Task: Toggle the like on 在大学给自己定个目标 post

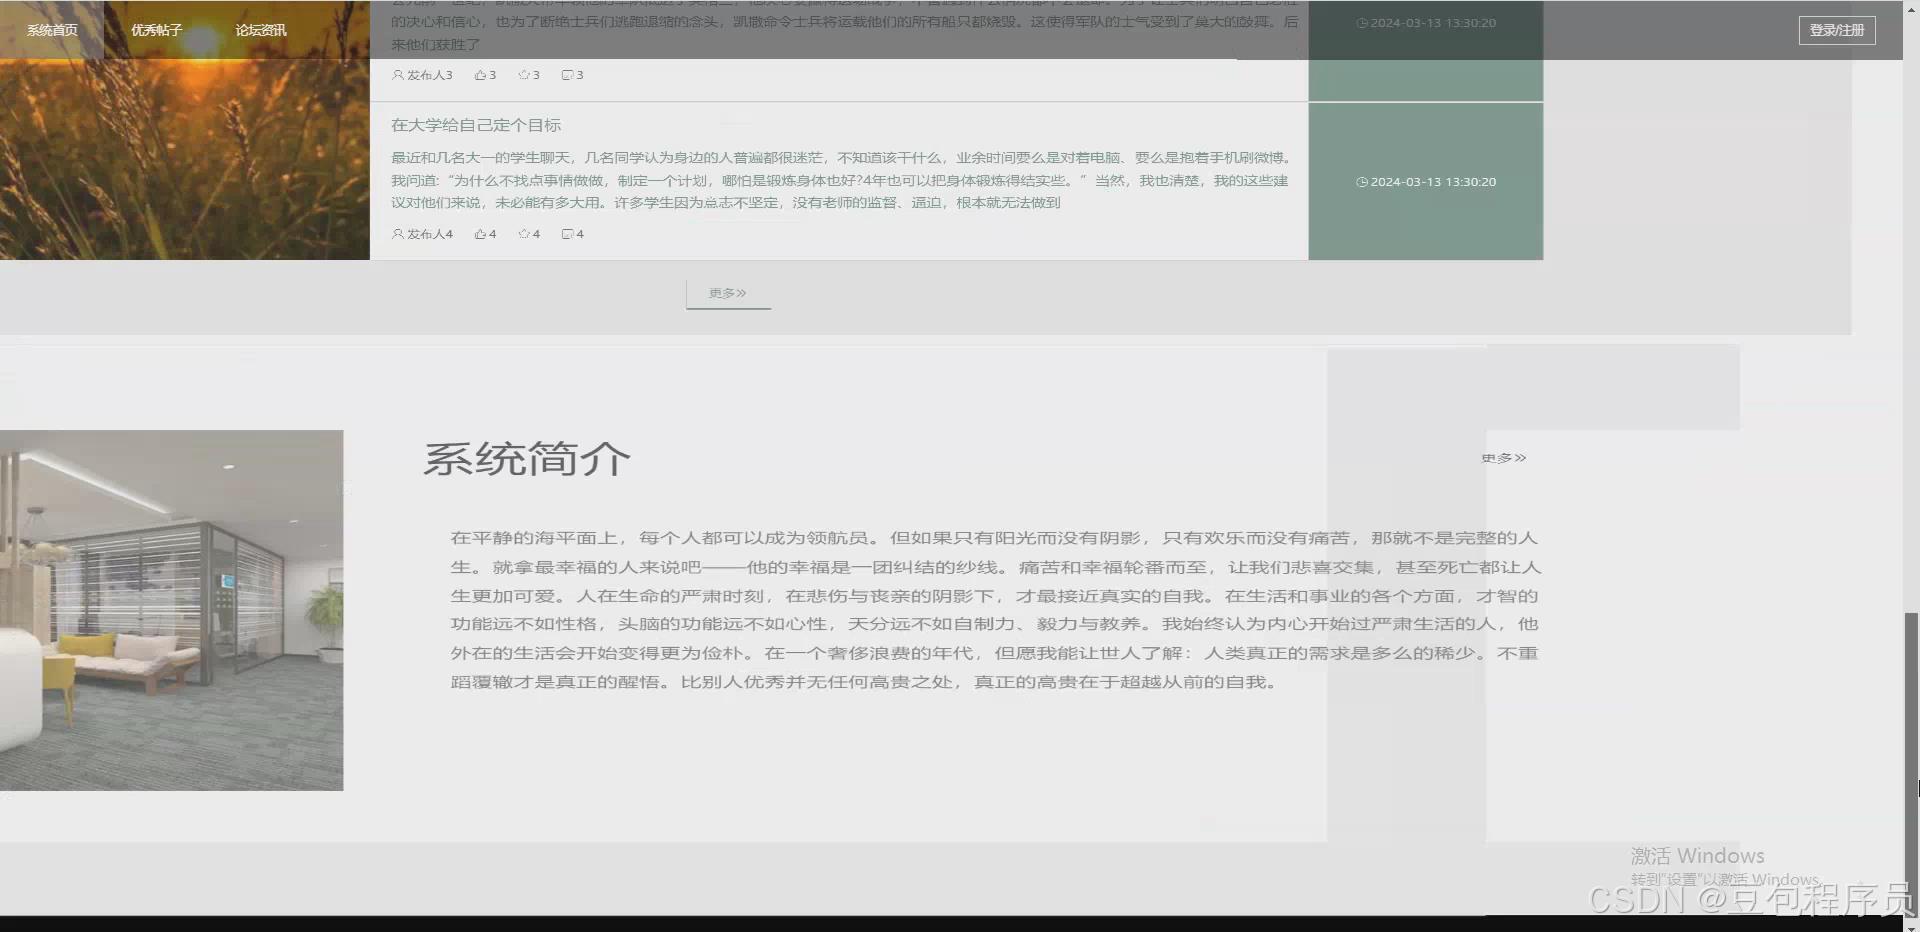Action: click(x=481, y=233)
